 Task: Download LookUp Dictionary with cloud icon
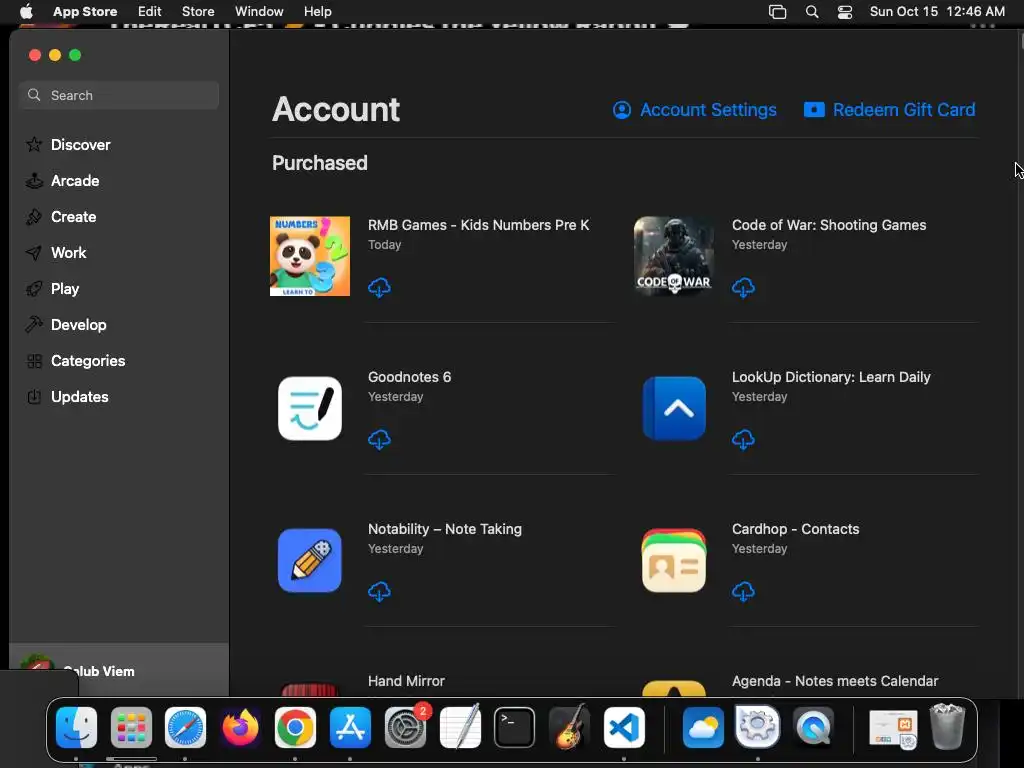coord(743,440)
